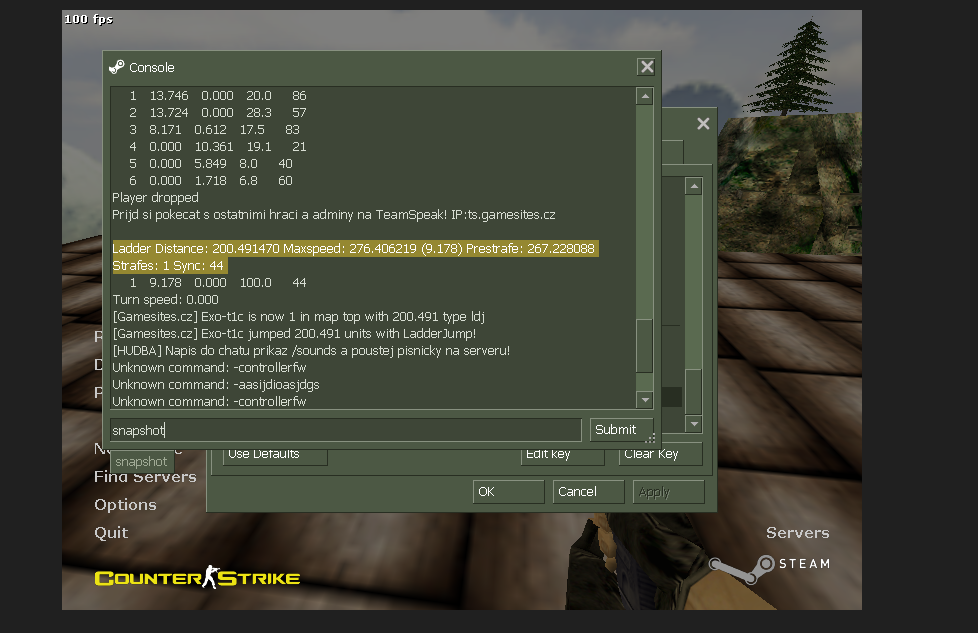Click the console scrollbar down arrow
The image size is (978, 633).
(644, 400)
